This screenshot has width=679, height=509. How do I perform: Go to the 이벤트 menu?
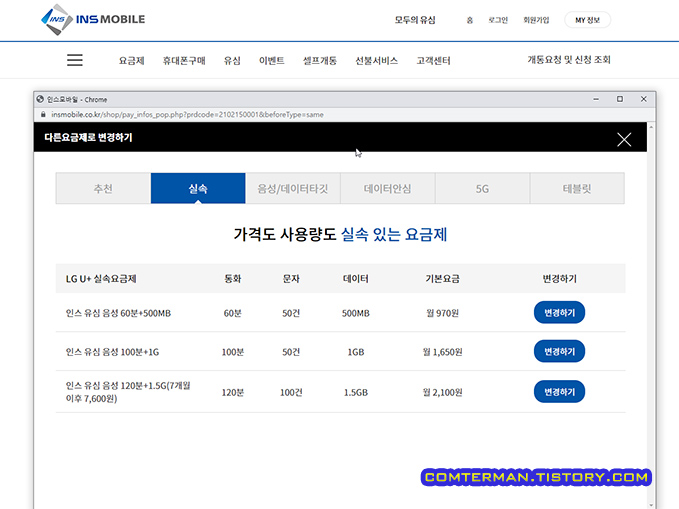272,61
